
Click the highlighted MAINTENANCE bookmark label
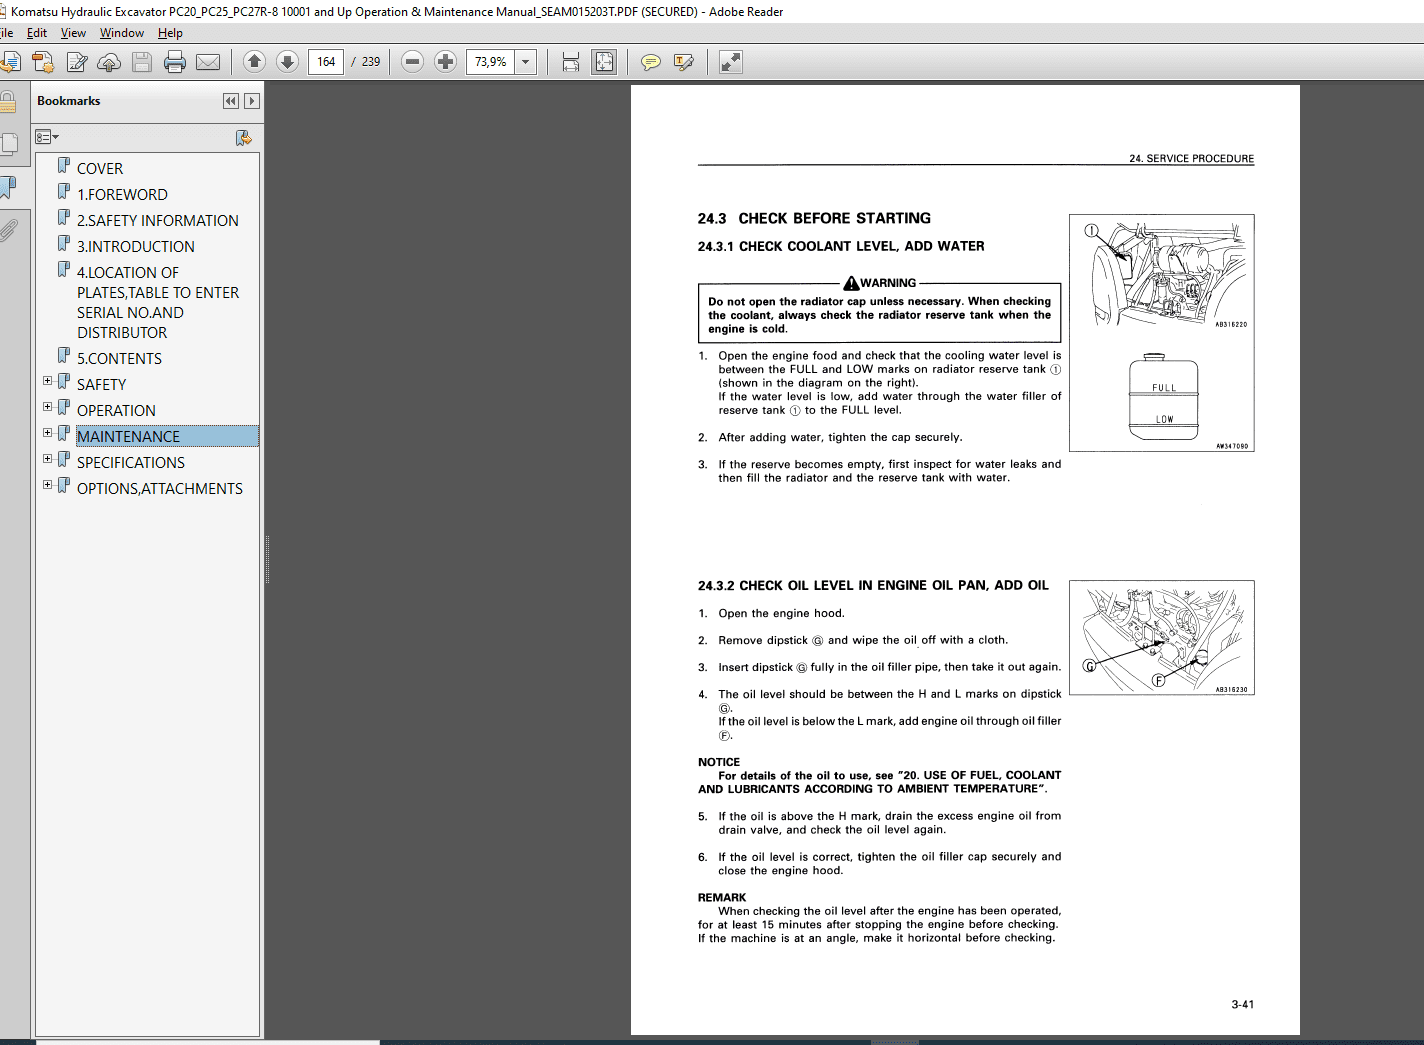[x=129, y=437]
